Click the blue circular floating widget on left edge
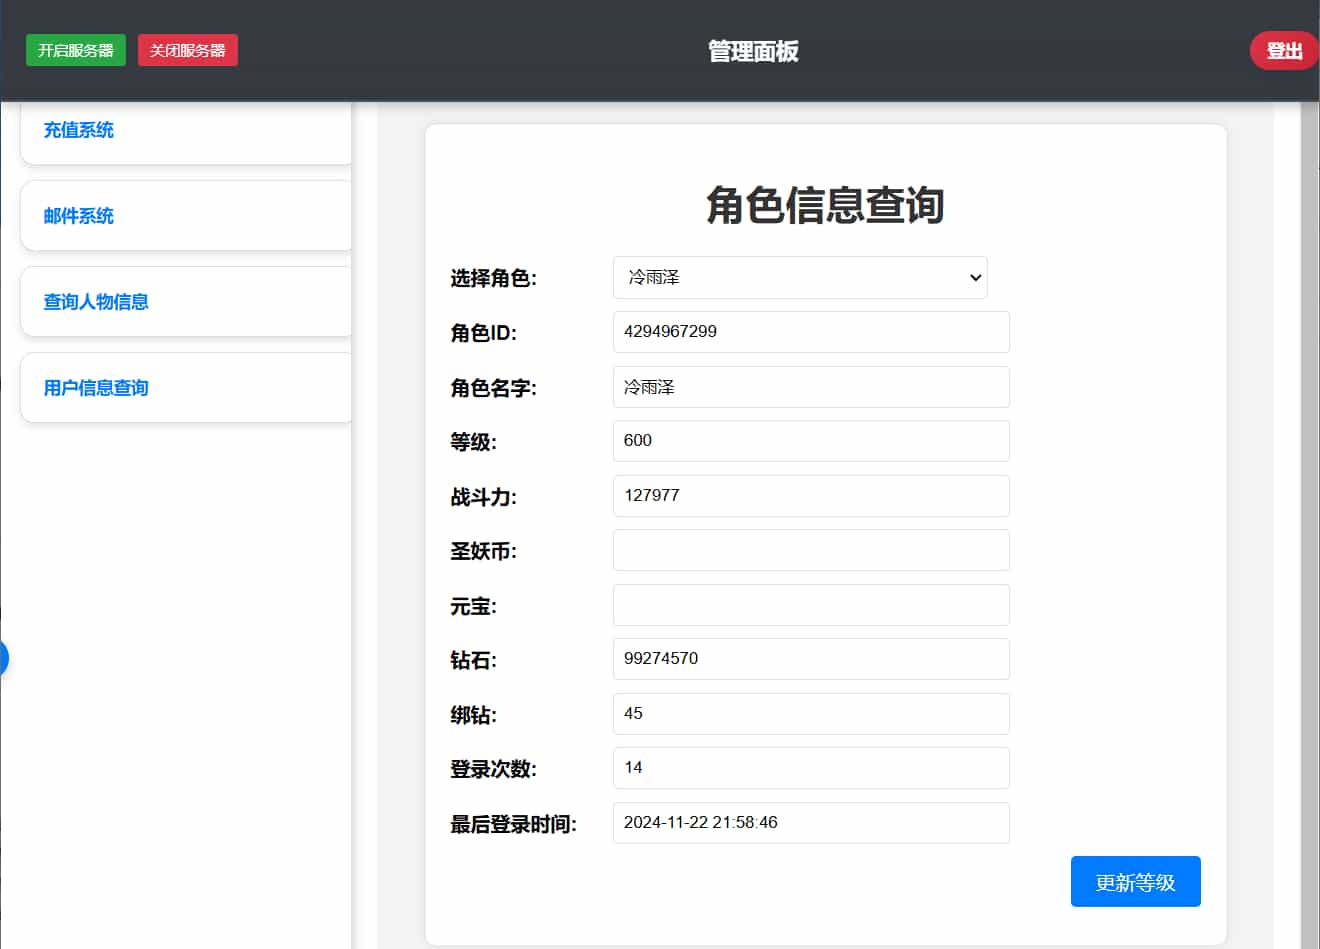 (x=3, y=658)
